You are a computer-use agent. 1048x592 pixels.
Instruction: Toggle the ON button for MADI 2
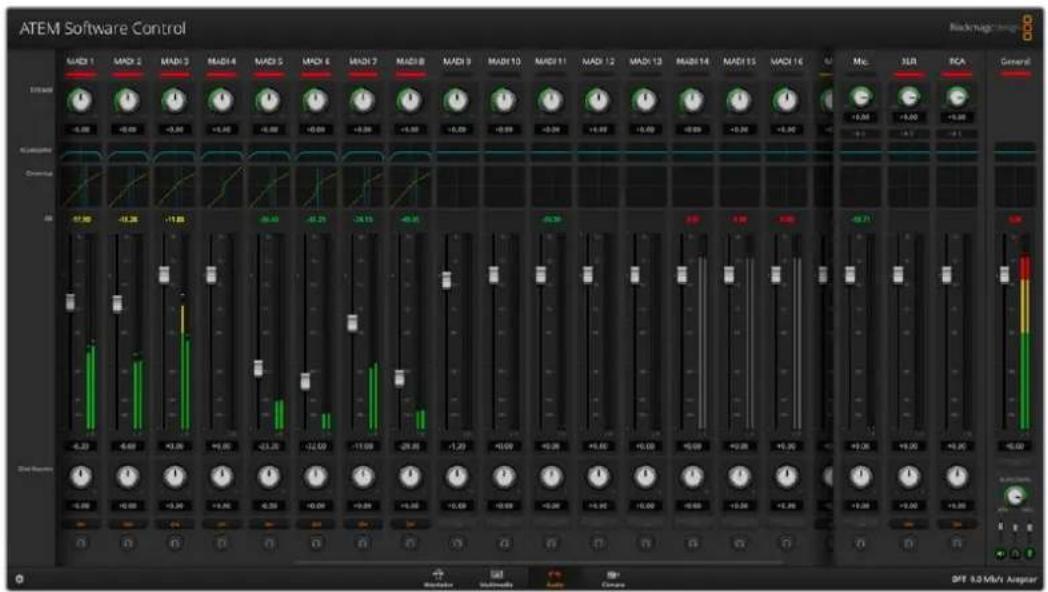128,525
